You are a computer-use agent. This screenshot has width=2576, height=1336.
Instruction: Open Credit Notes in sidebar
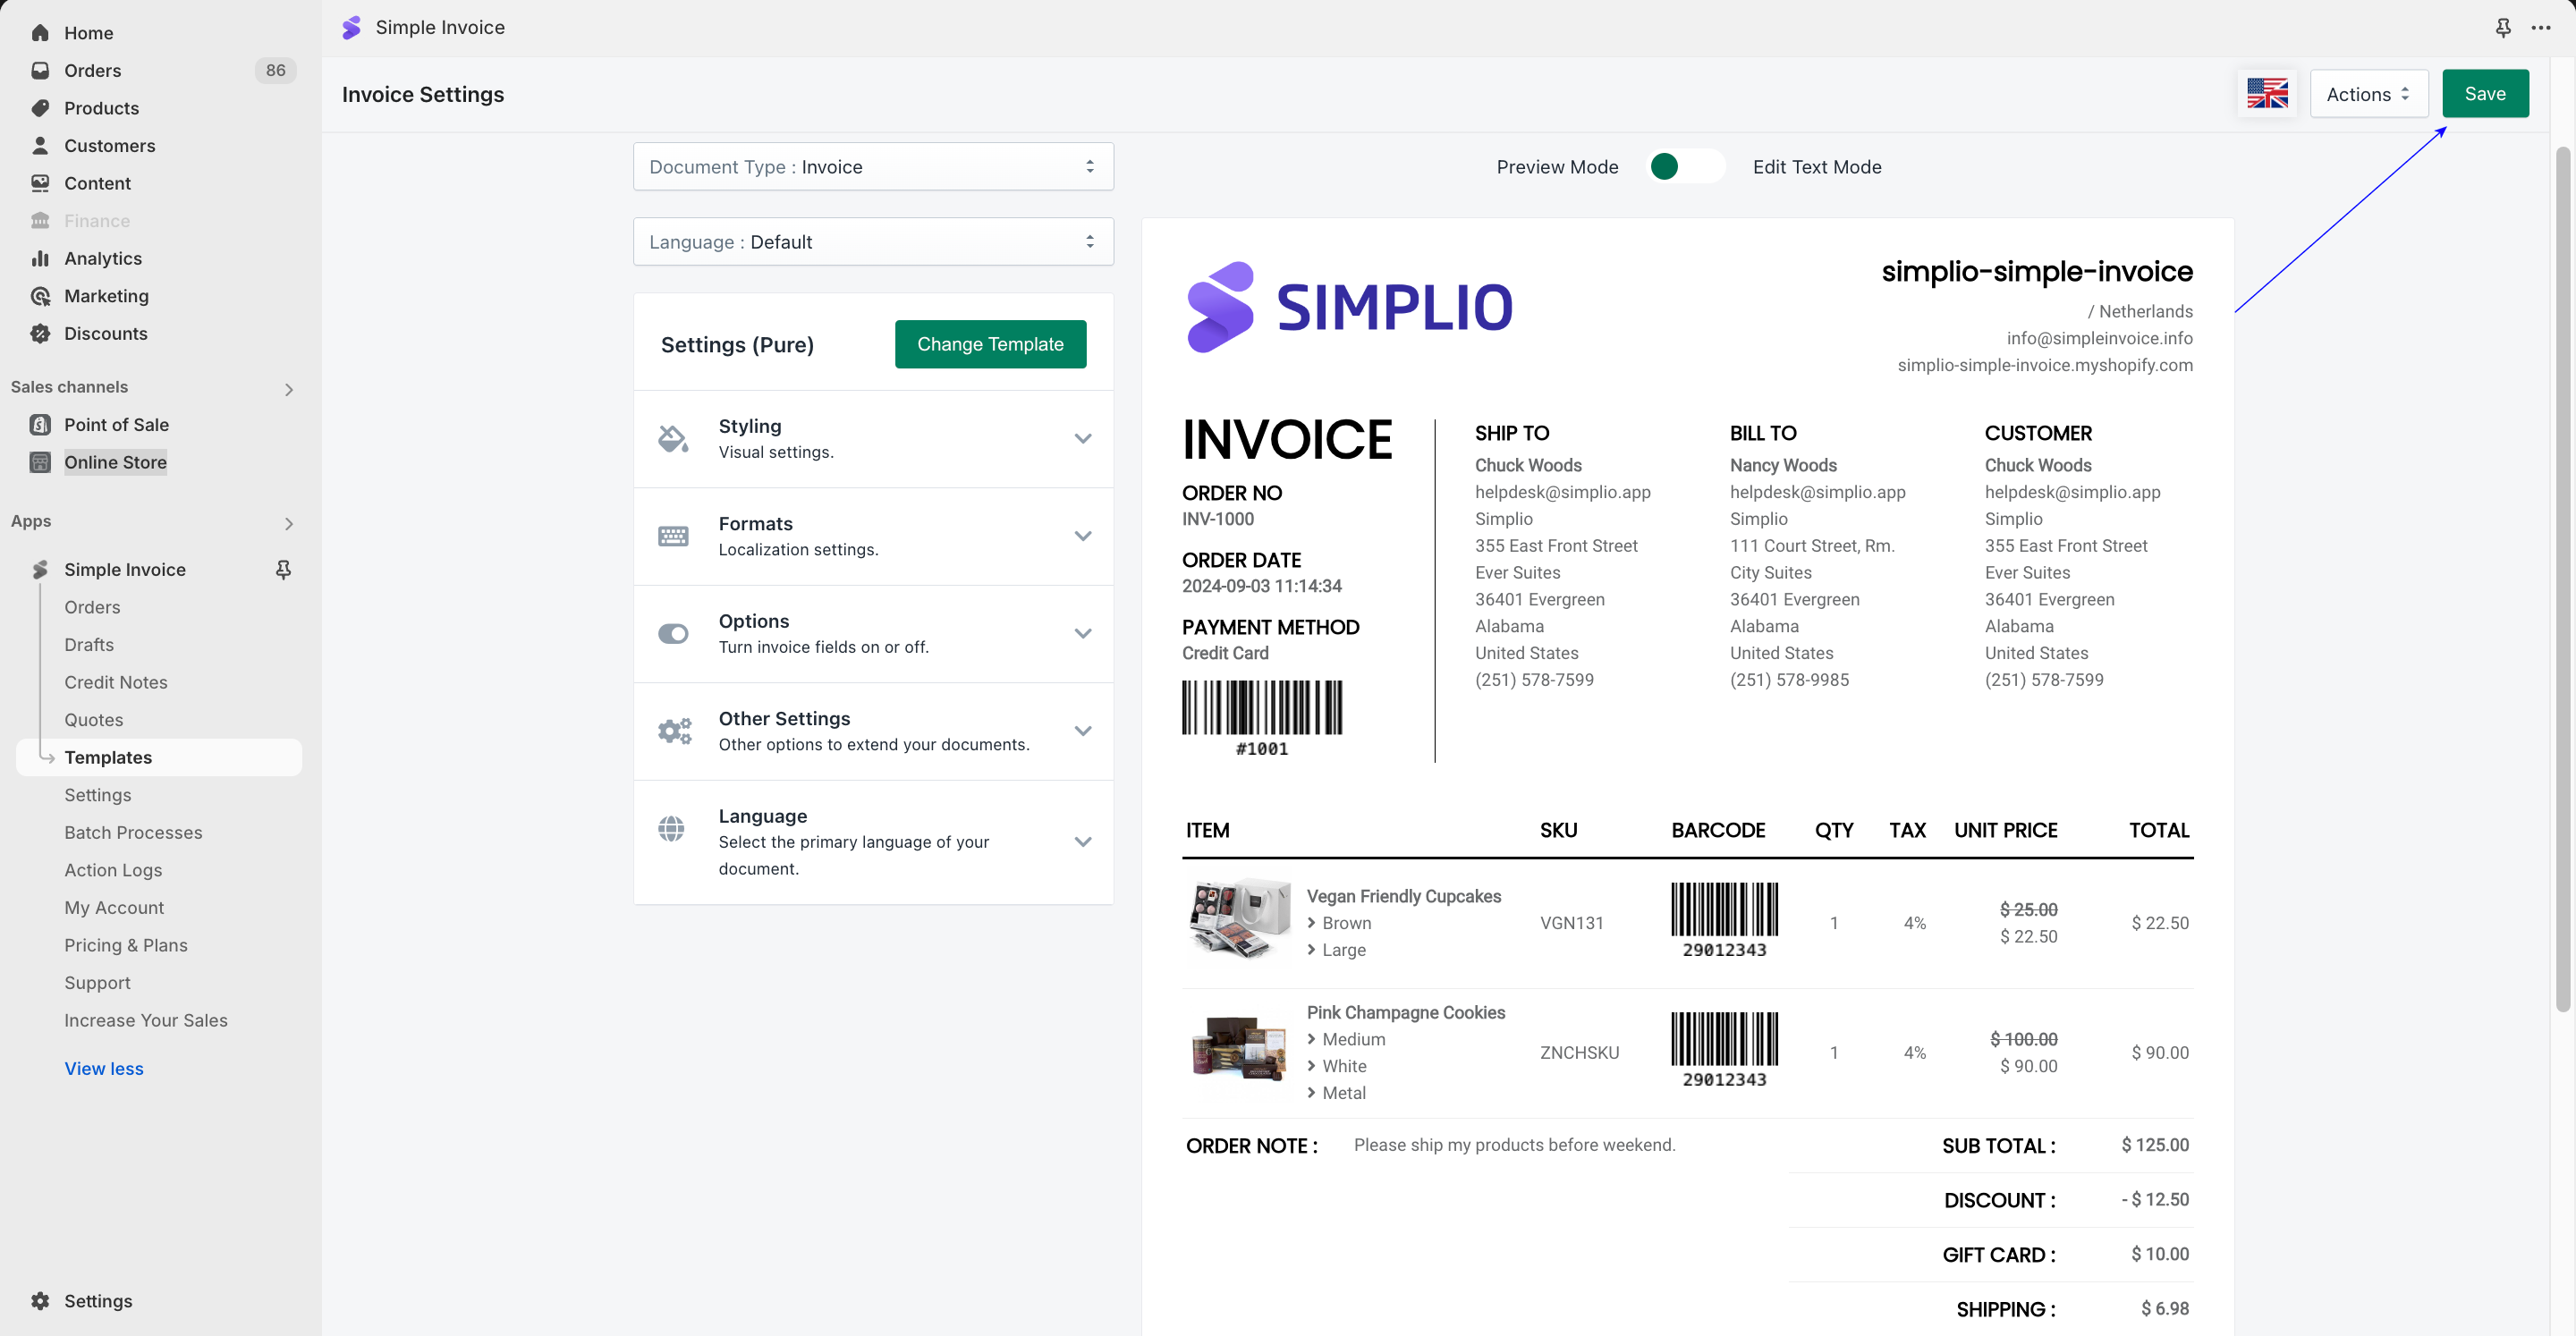116,682
